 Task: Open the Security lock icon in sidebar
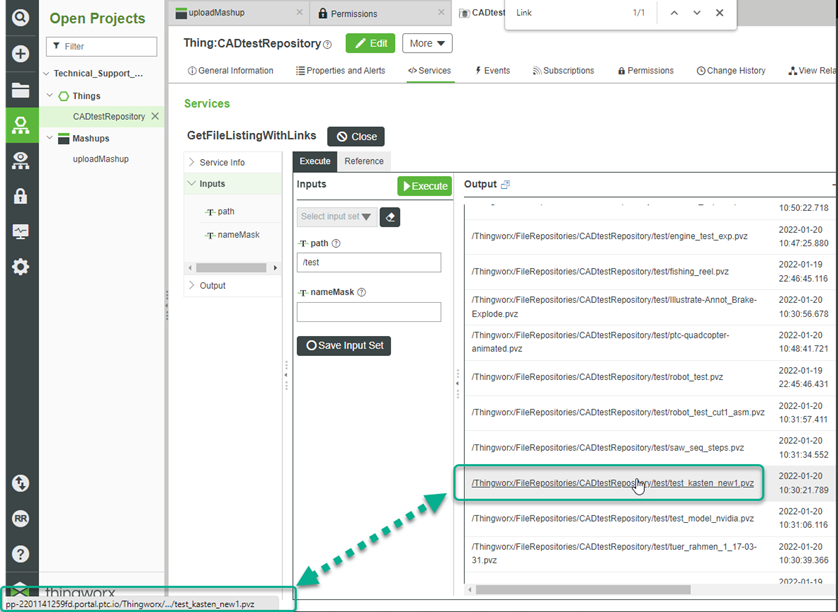pos(20,196)
